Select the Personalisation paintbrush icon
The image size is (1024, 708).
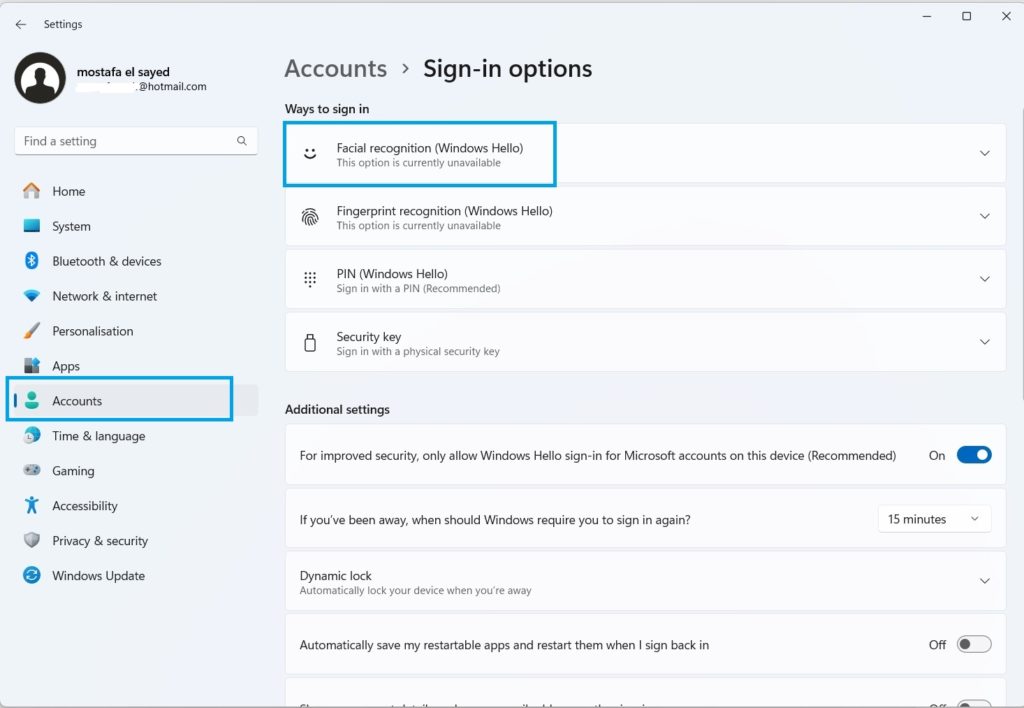click(30, 331)
